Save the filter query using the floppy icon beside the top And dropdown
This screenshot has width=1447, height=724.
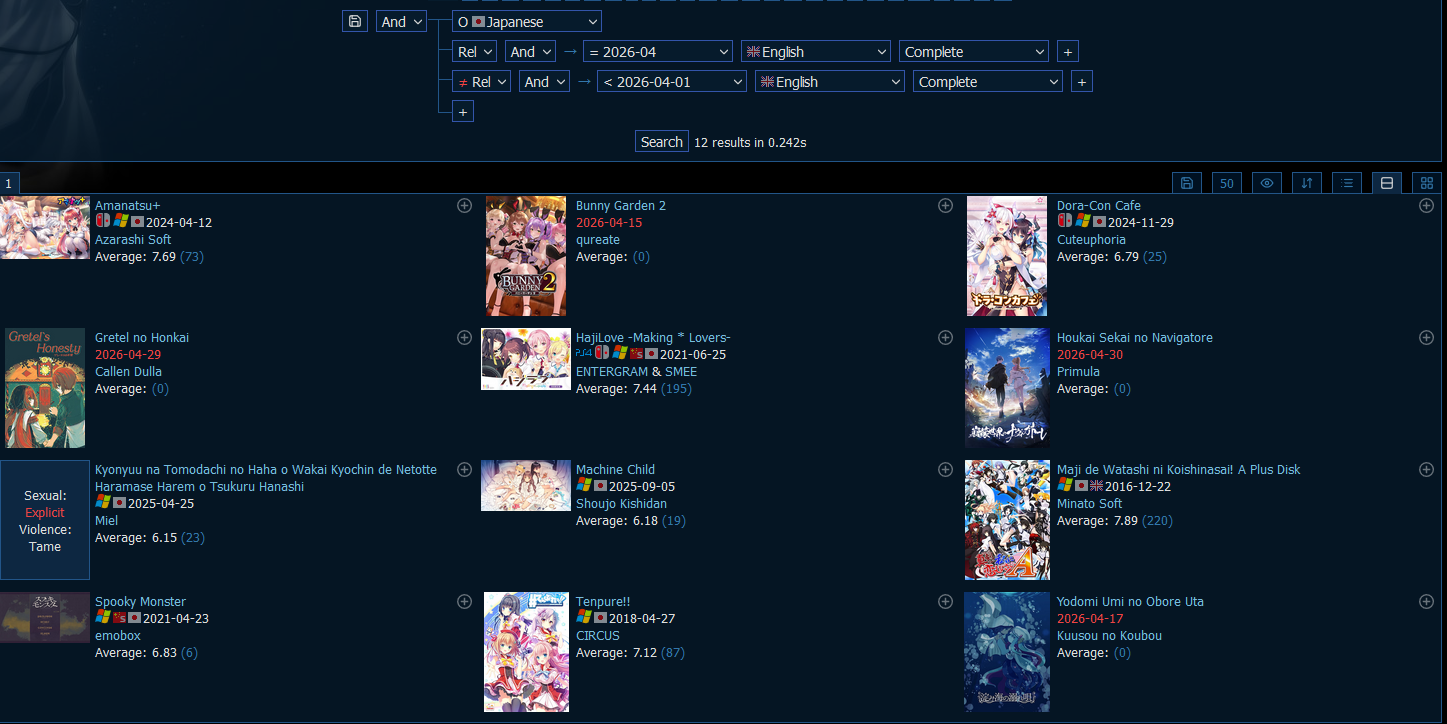tap(355, 21)
